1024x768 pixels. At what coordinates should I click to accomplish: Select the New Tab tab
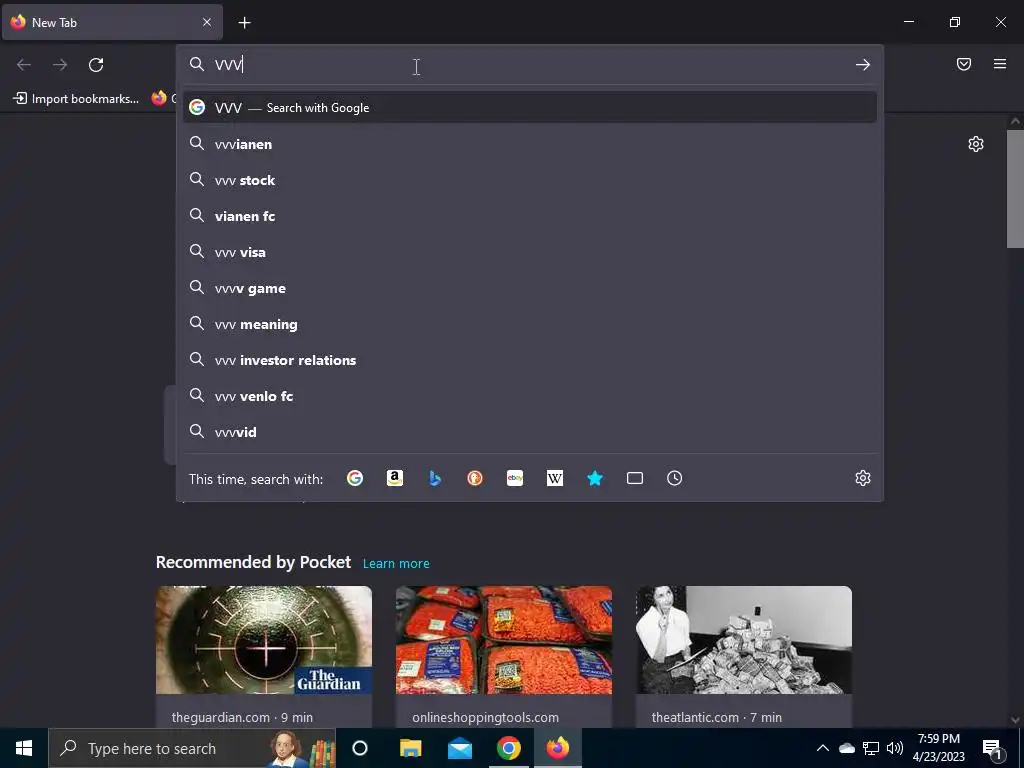coord(112,22)
